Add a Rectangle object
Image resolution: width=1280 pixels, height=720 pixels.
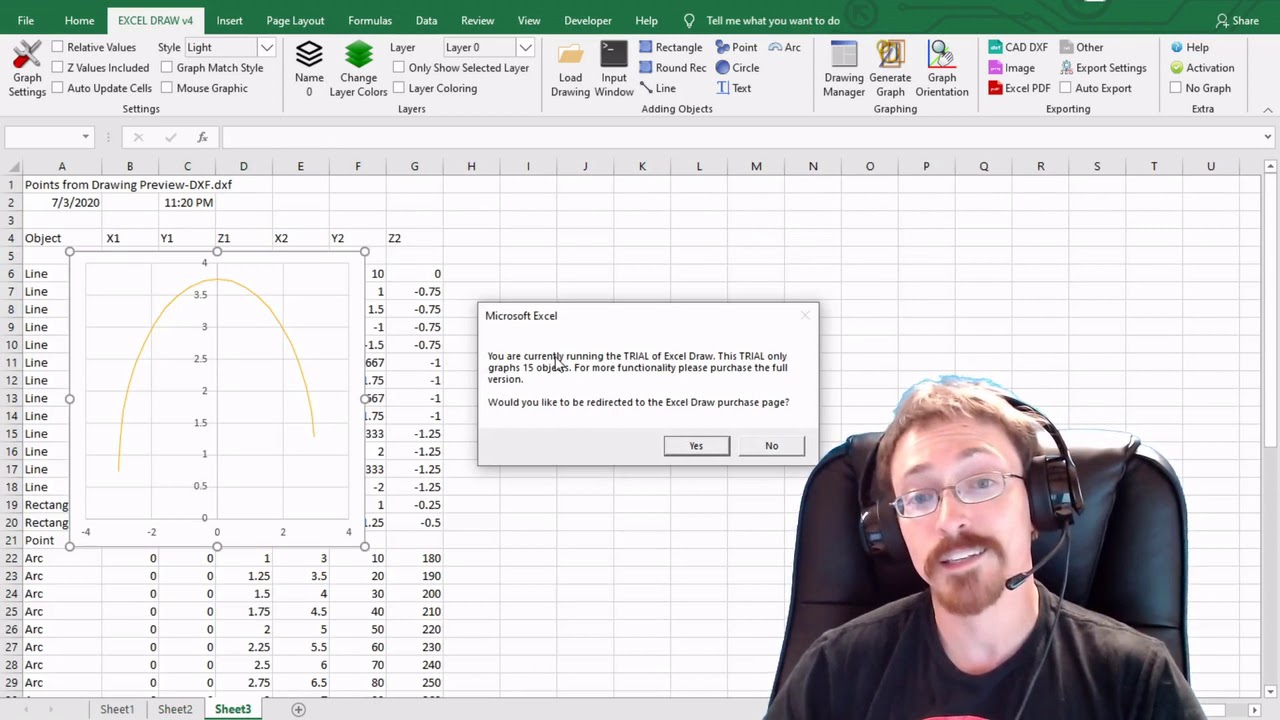point(670,47)
